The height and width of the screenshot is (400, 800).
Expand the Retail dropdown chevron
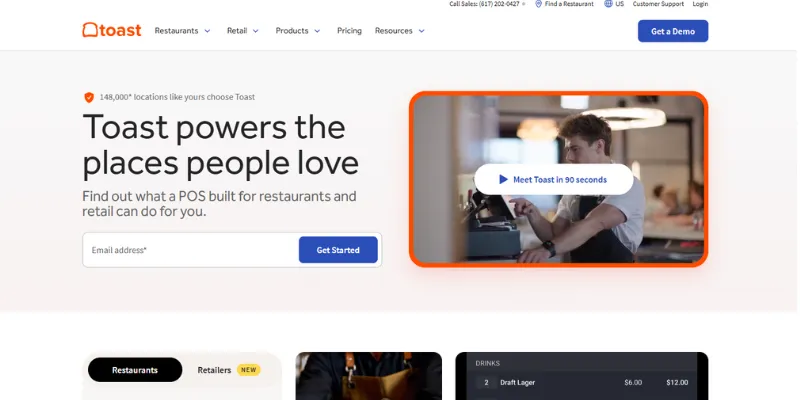[256, 31]
